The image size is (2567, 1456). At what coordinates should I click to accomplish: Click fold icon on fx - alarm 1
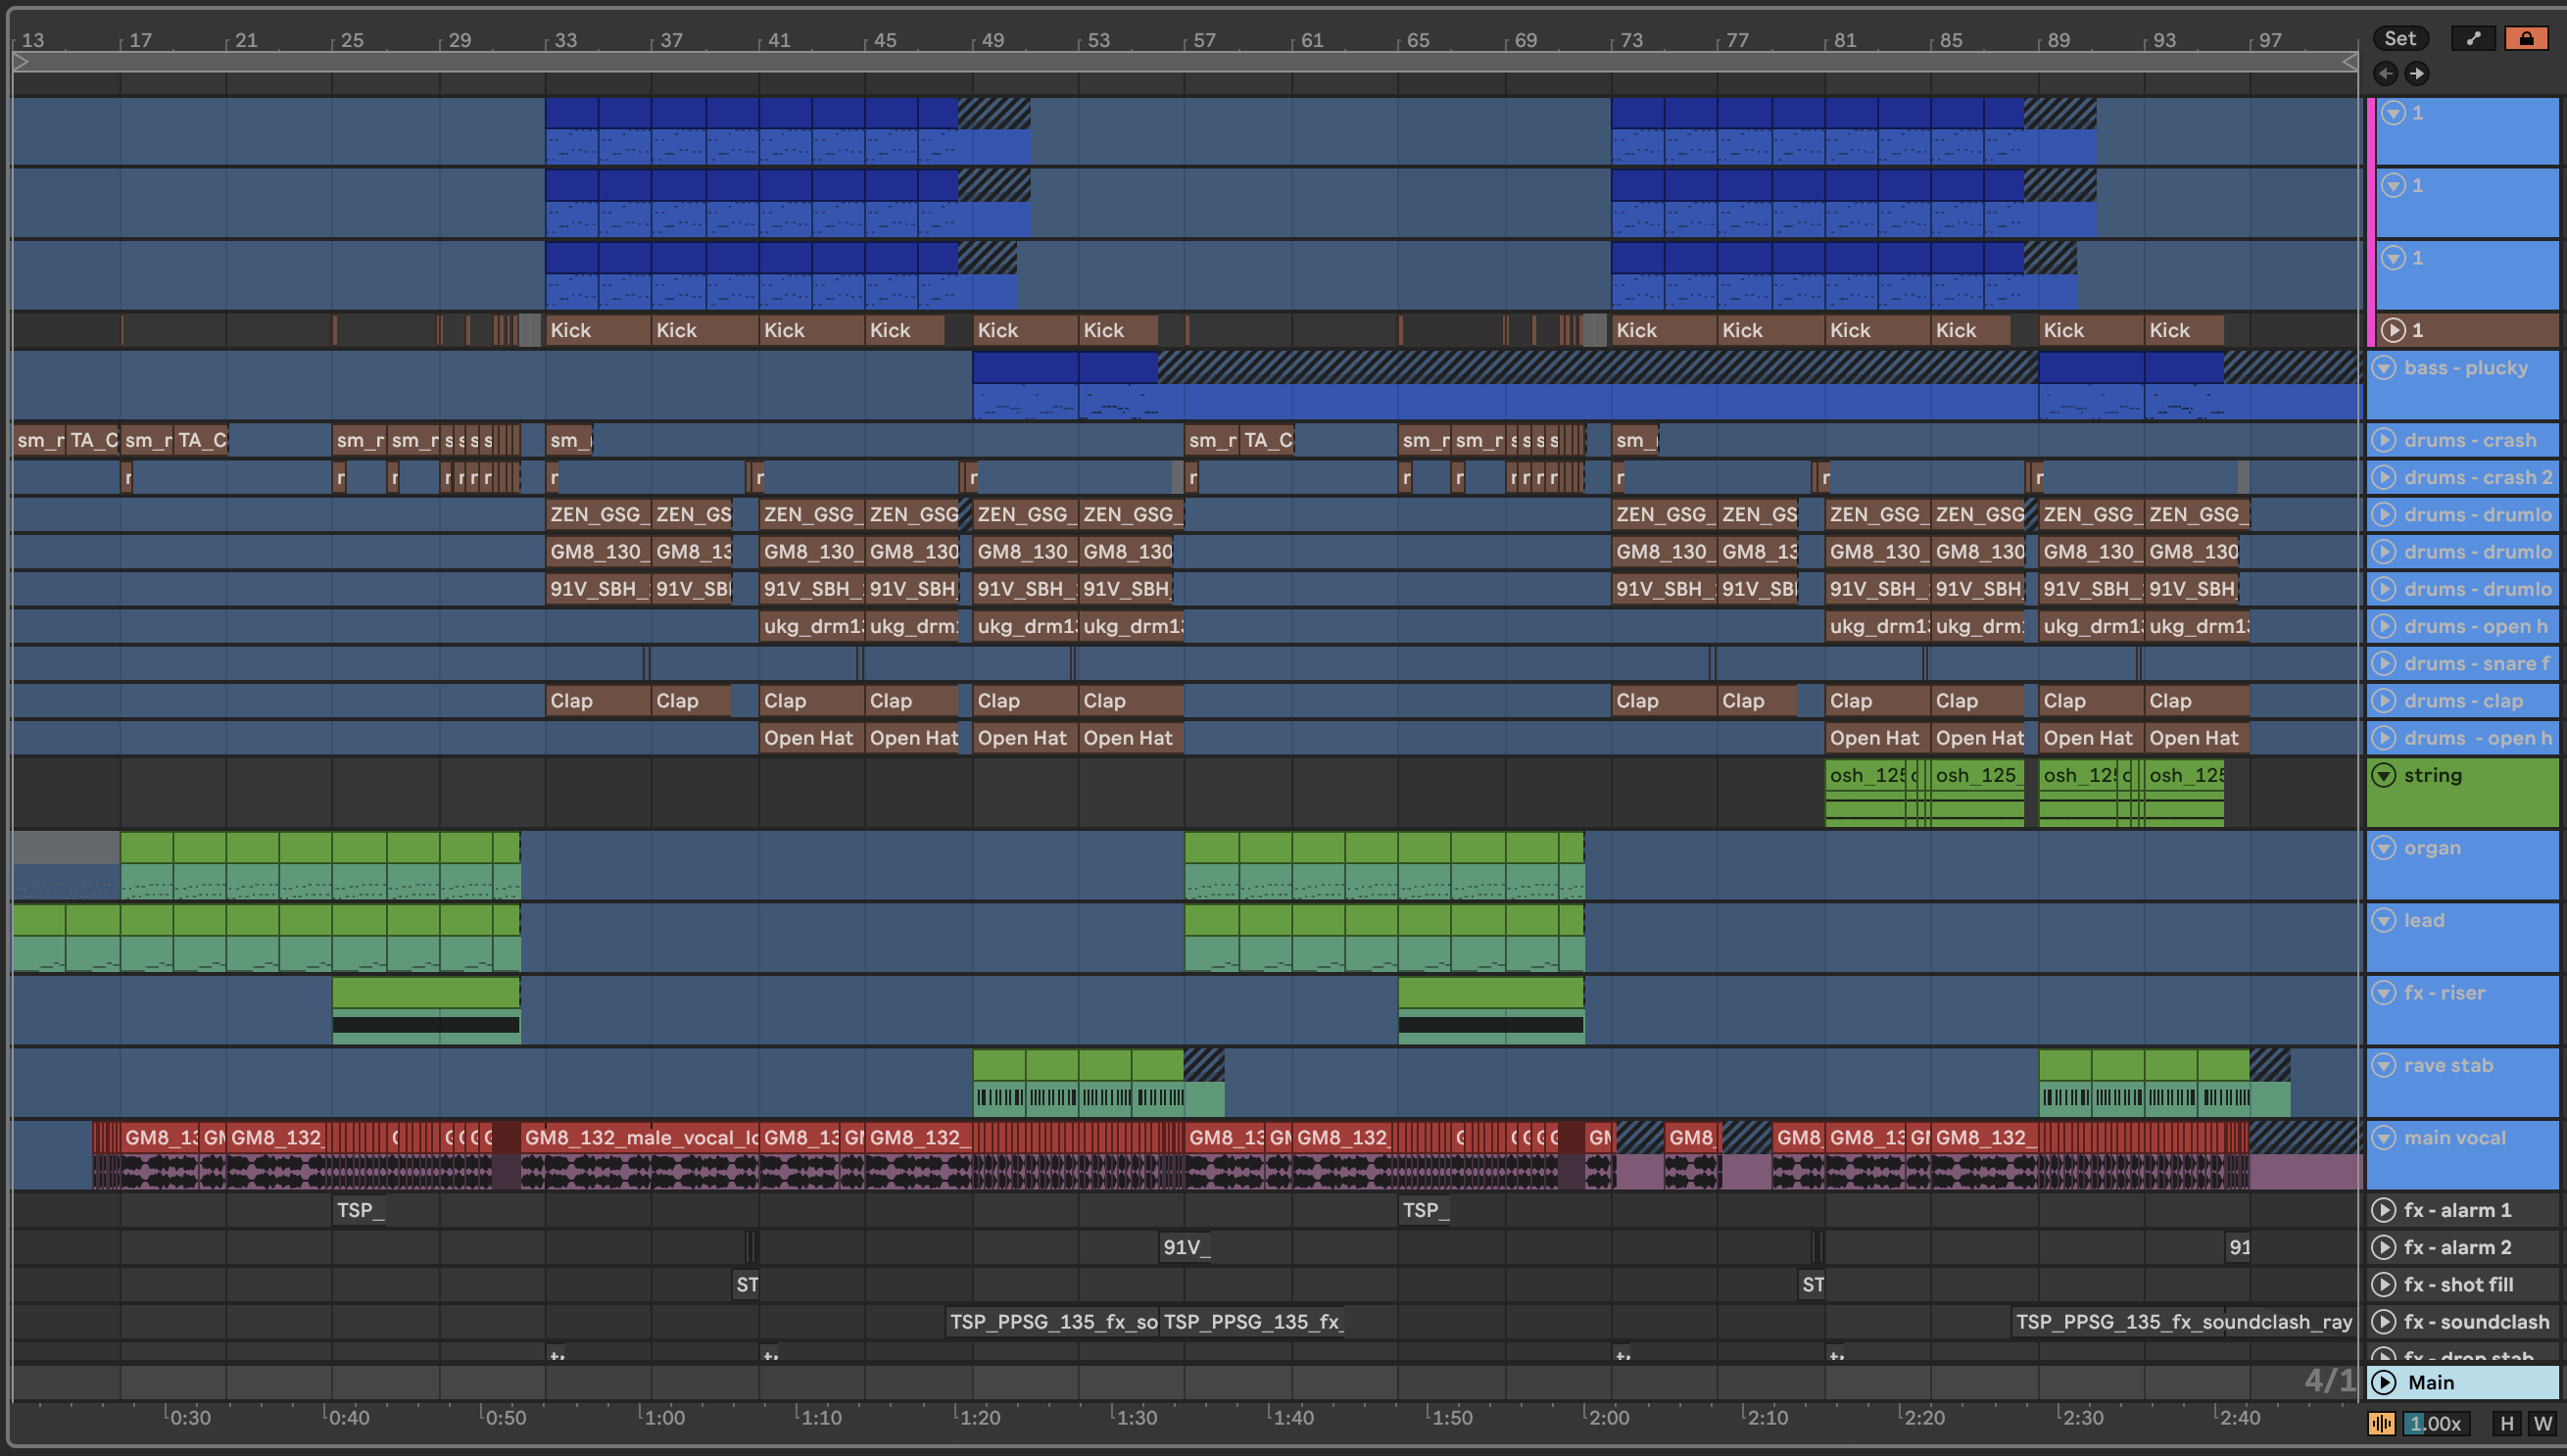pyautogui.click(x=2384, y=1210)
